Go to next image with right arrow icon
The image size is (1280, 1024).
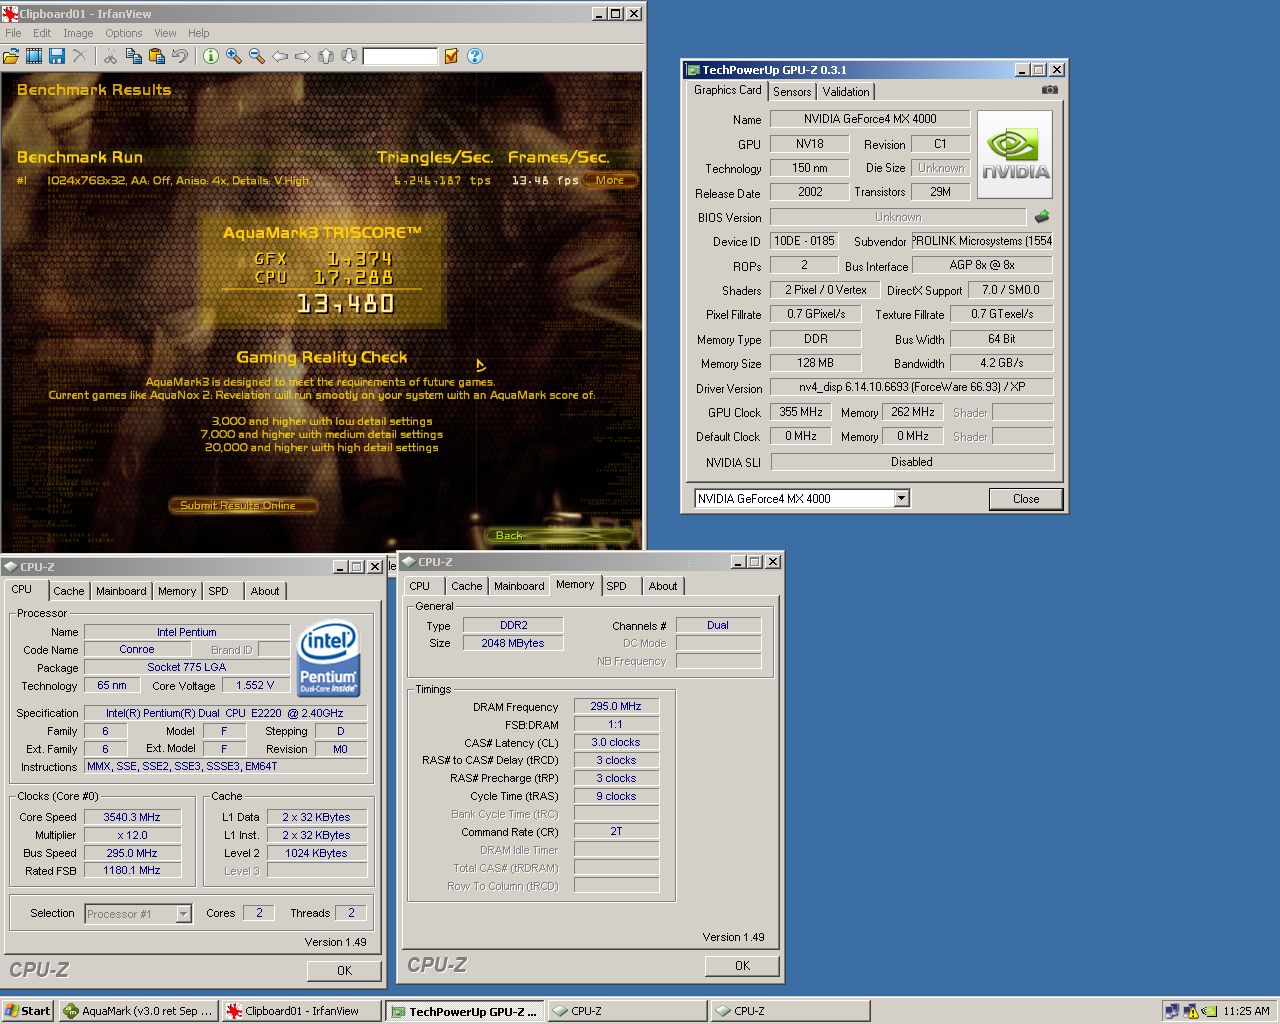303,57
